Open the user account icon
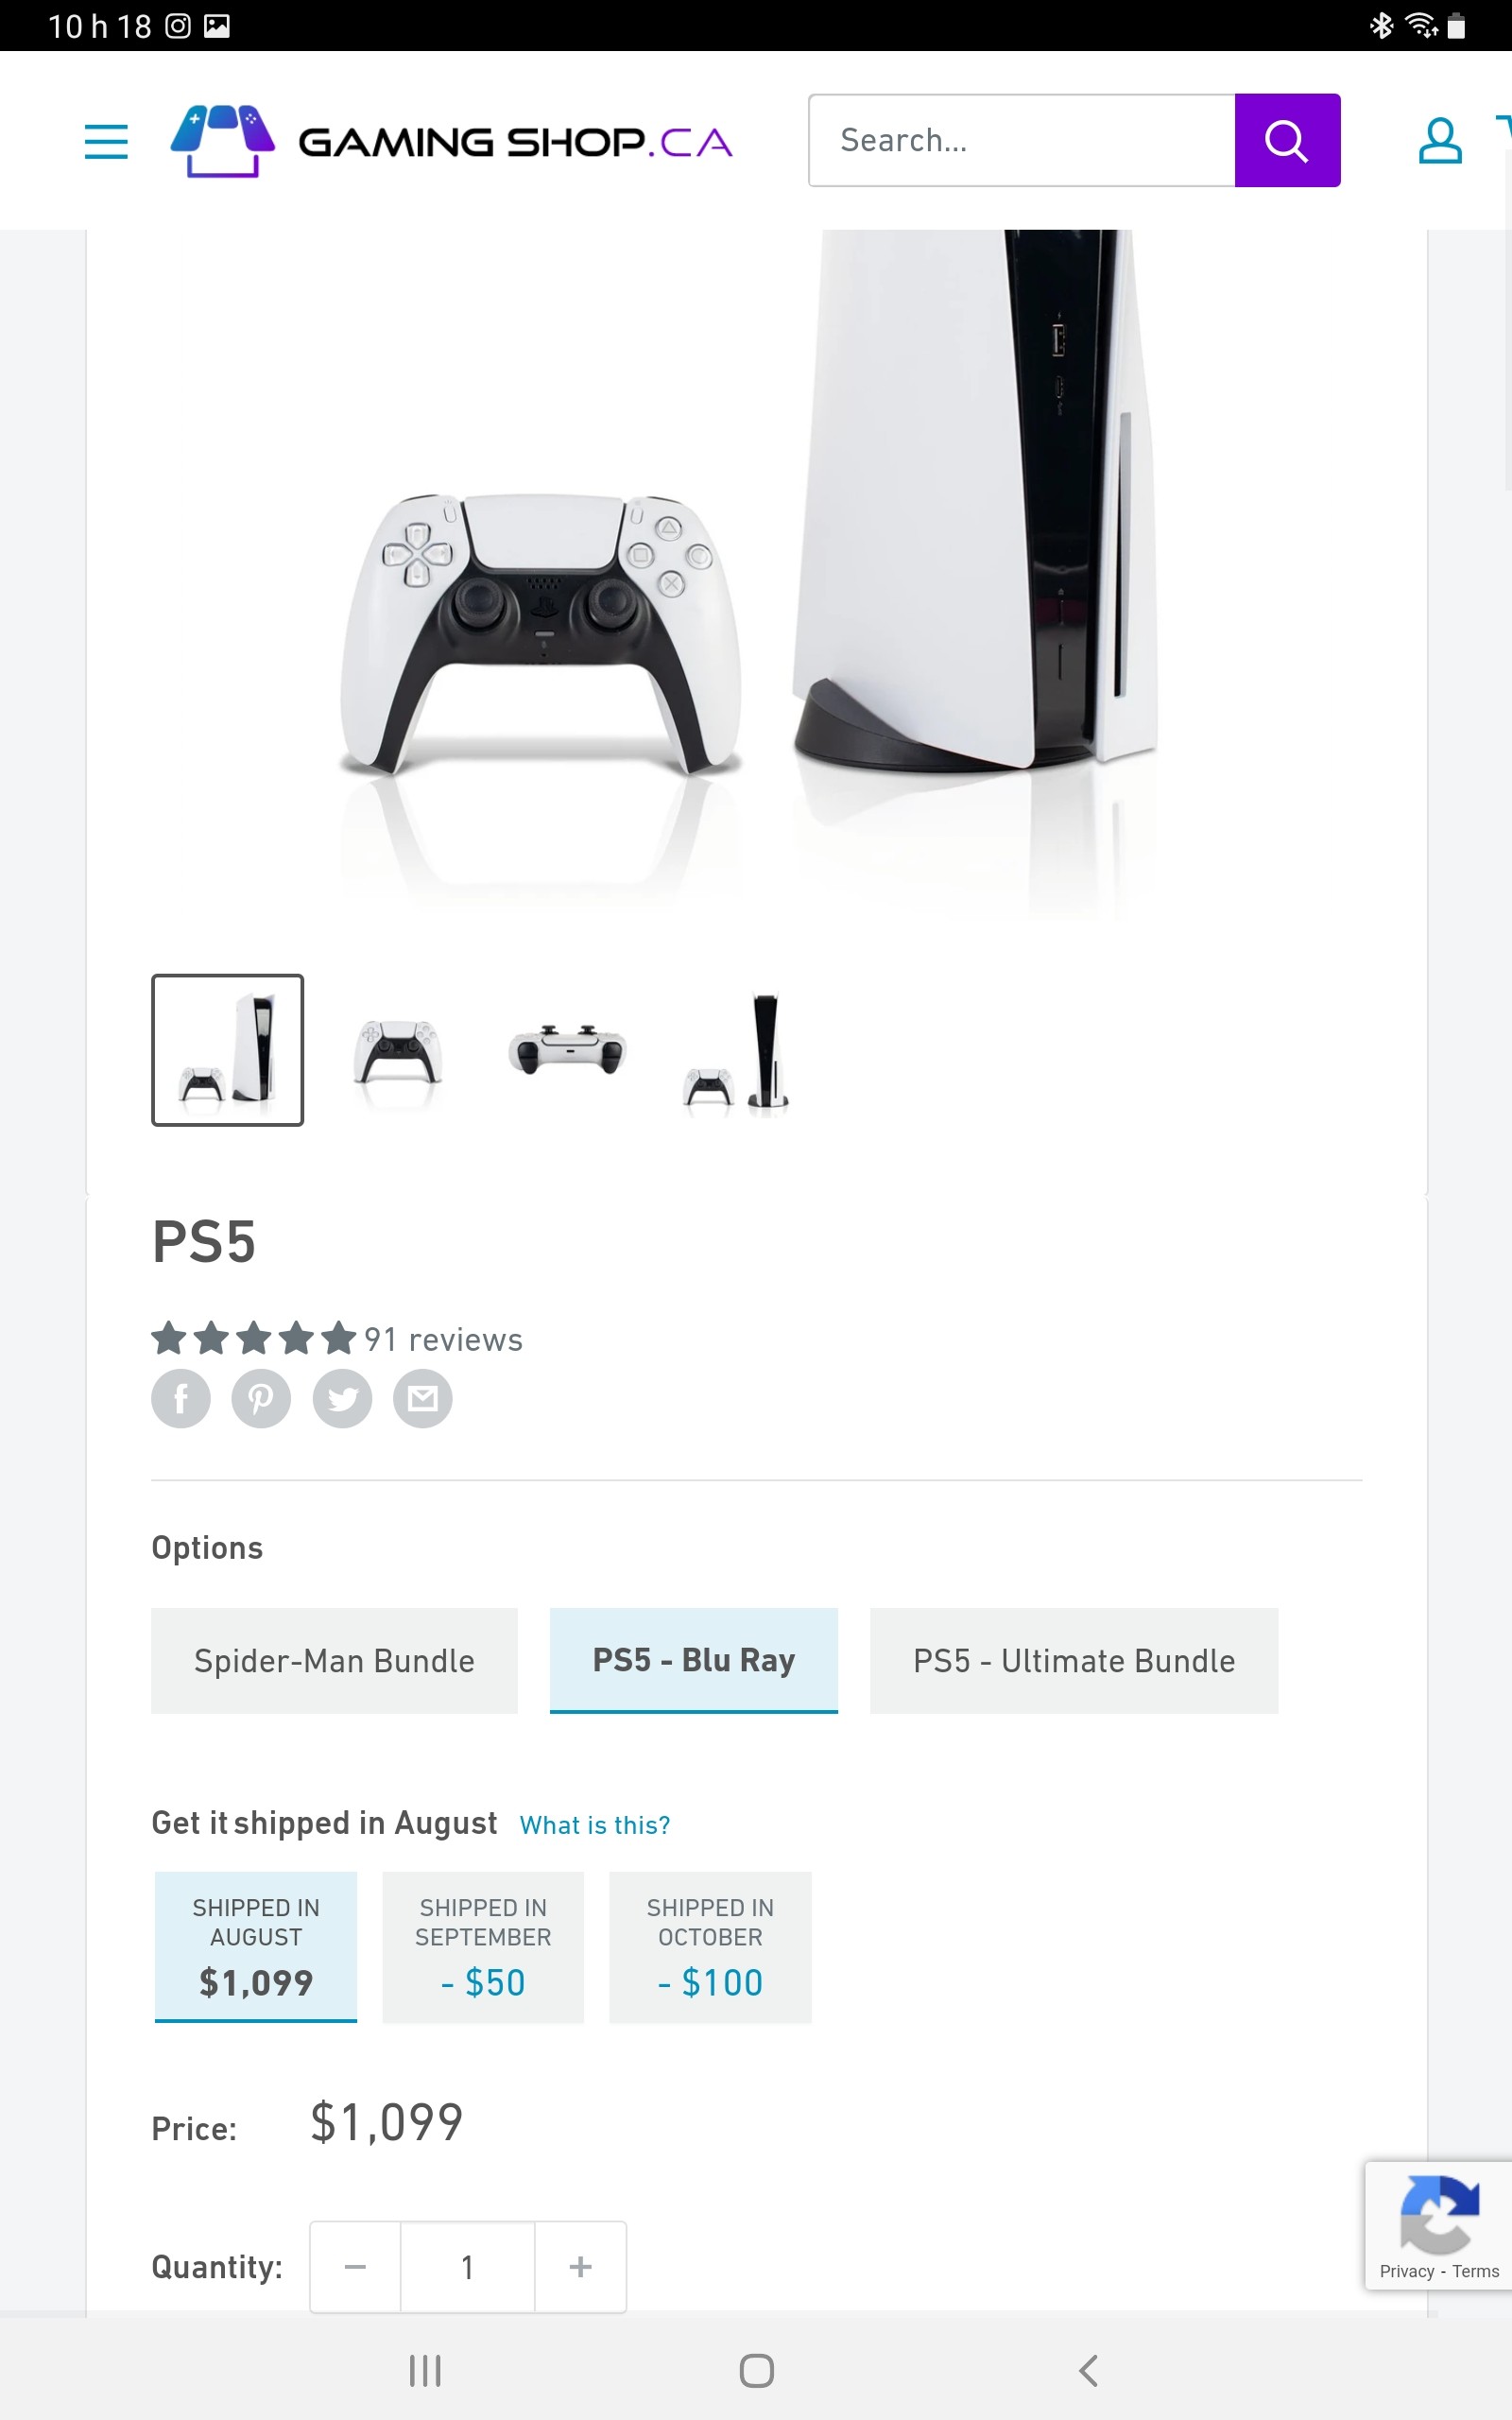This screenshot has width=1512, height=2420. click(x=1440, y=140)
